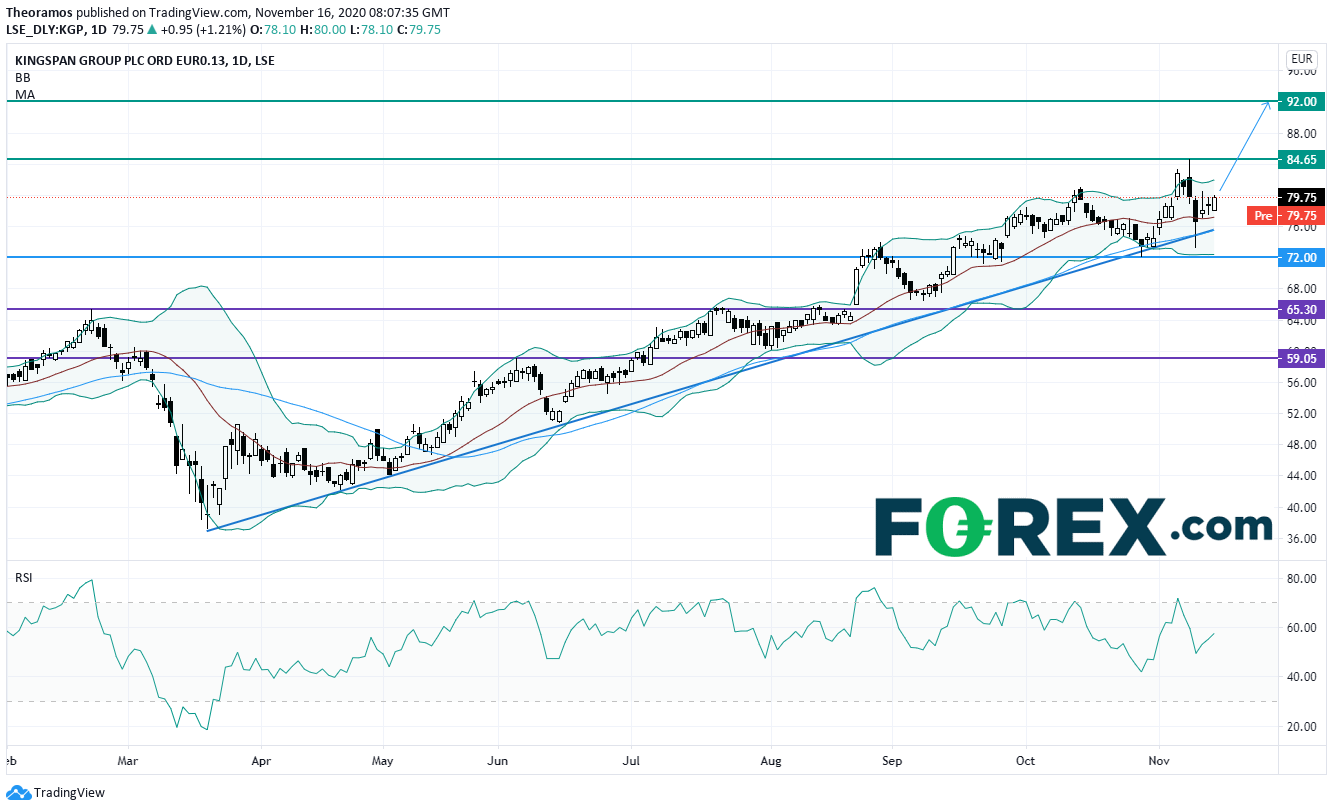Click the 72.00 support level label
The width and height of the screenshot is (1333, 811).
[1301, 257]
